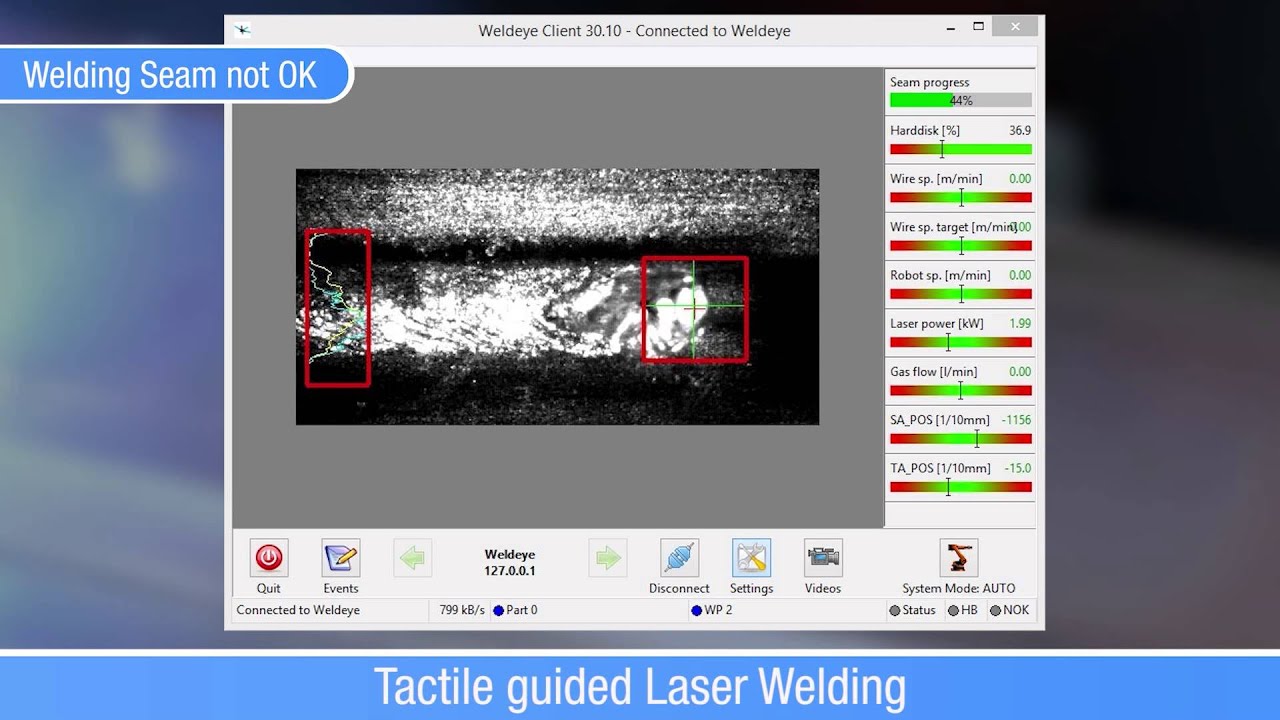Click the Laser power value 1.99
This screenshot has width=1280, height=720.
tap(1020, 324)
